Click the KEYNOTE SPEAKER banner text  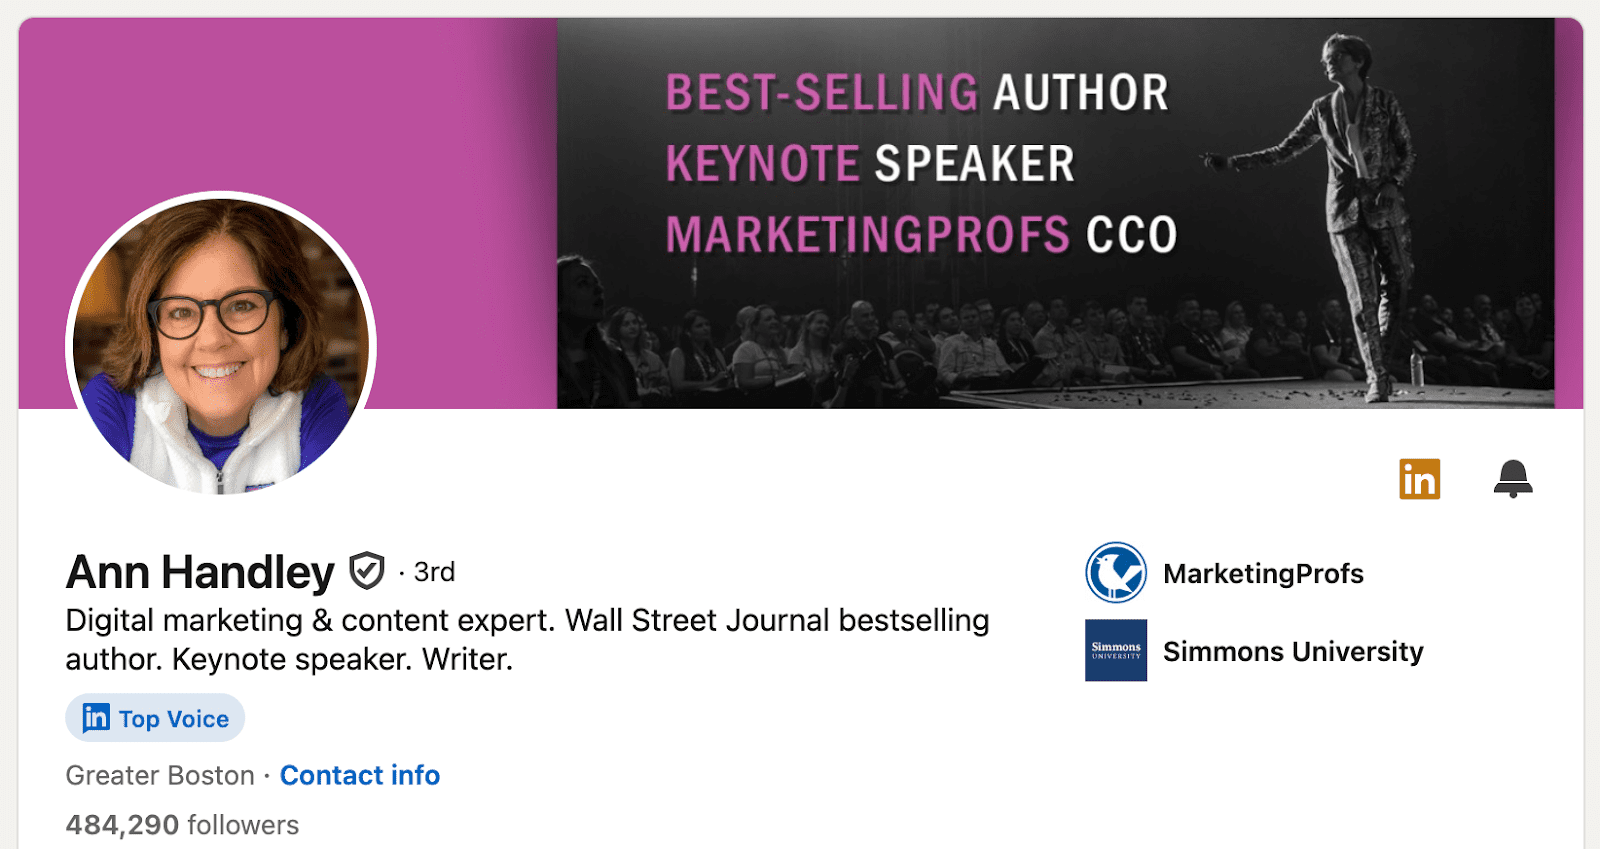(870, 164)
